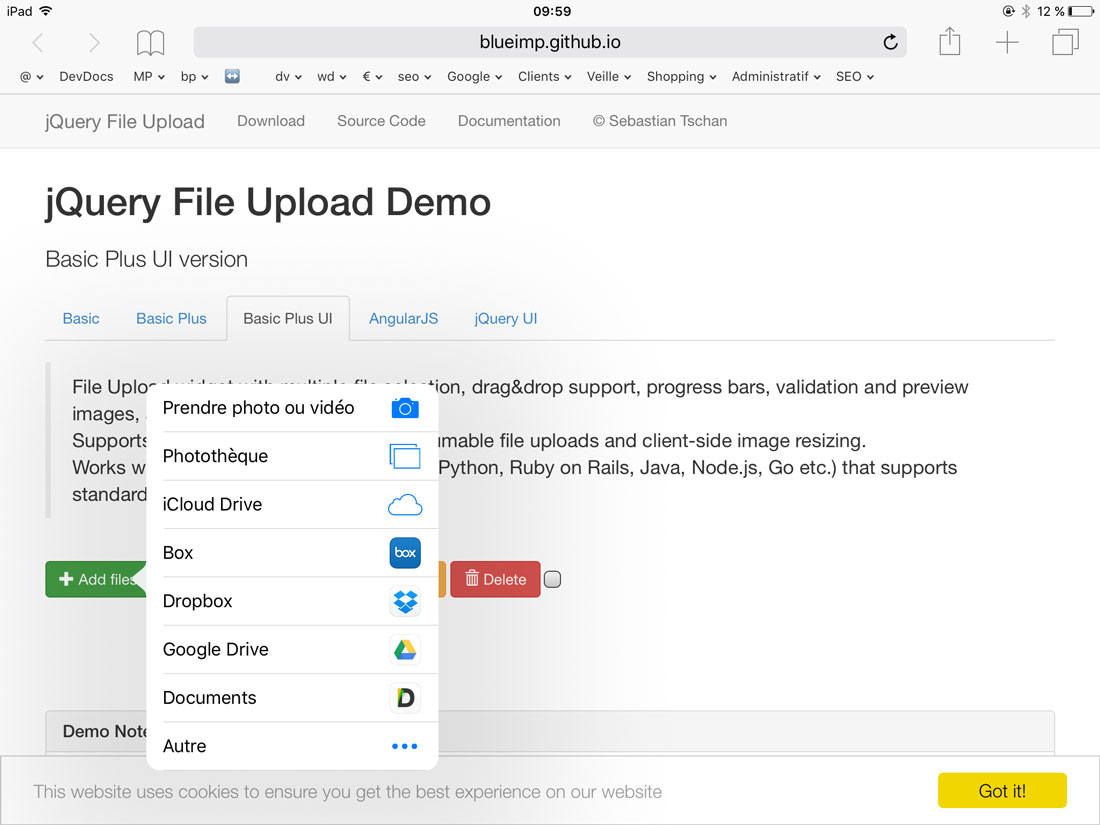
Task: Click the green Add files button
Action: click(x=95, y=579)
